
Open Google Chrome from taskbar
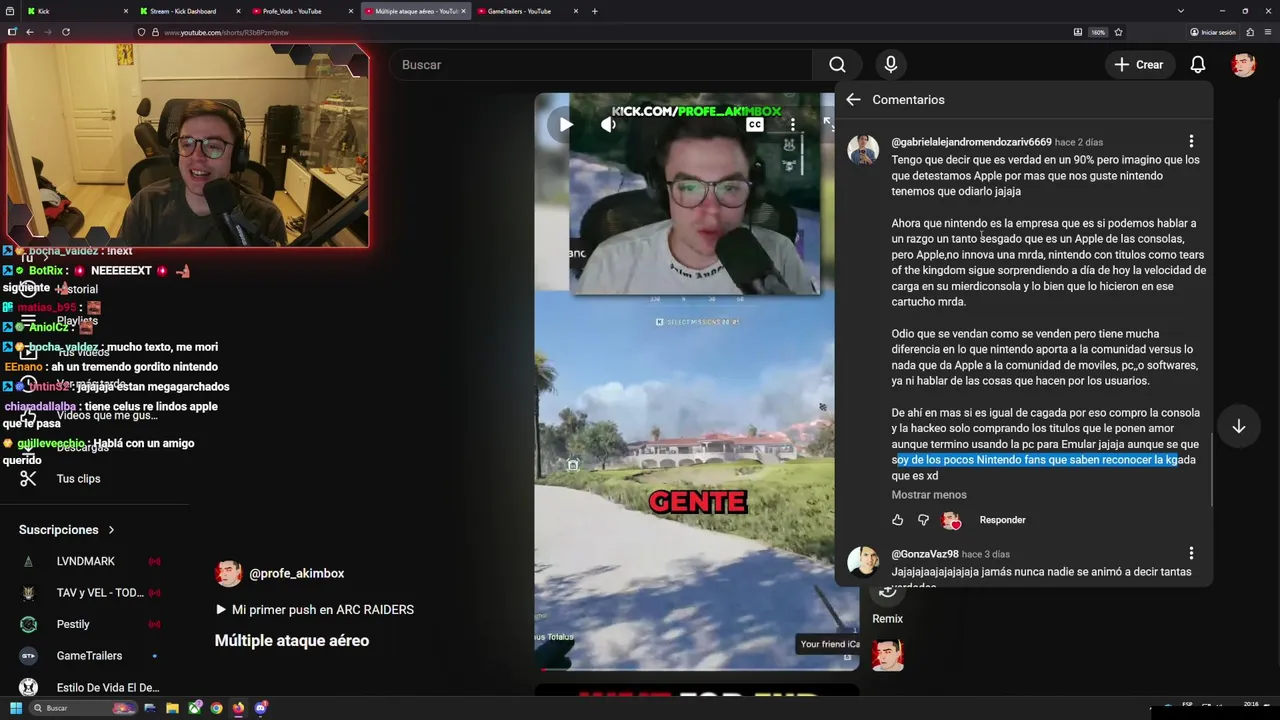[216, 708]
